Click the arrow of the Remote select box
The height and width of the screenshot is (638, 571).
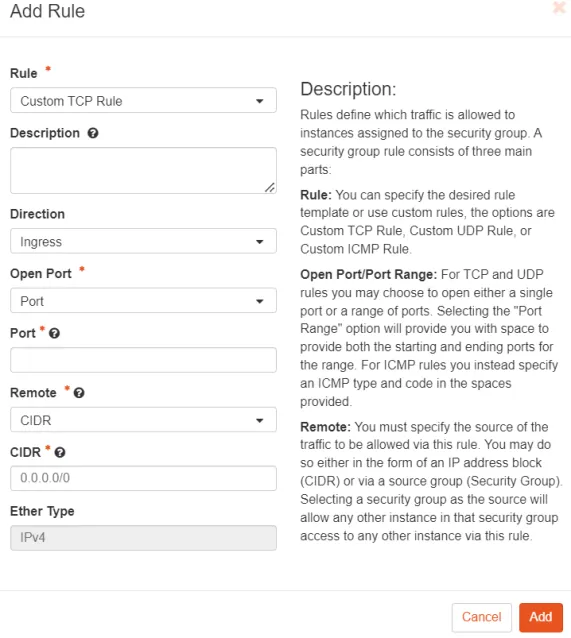click(260, 420)
